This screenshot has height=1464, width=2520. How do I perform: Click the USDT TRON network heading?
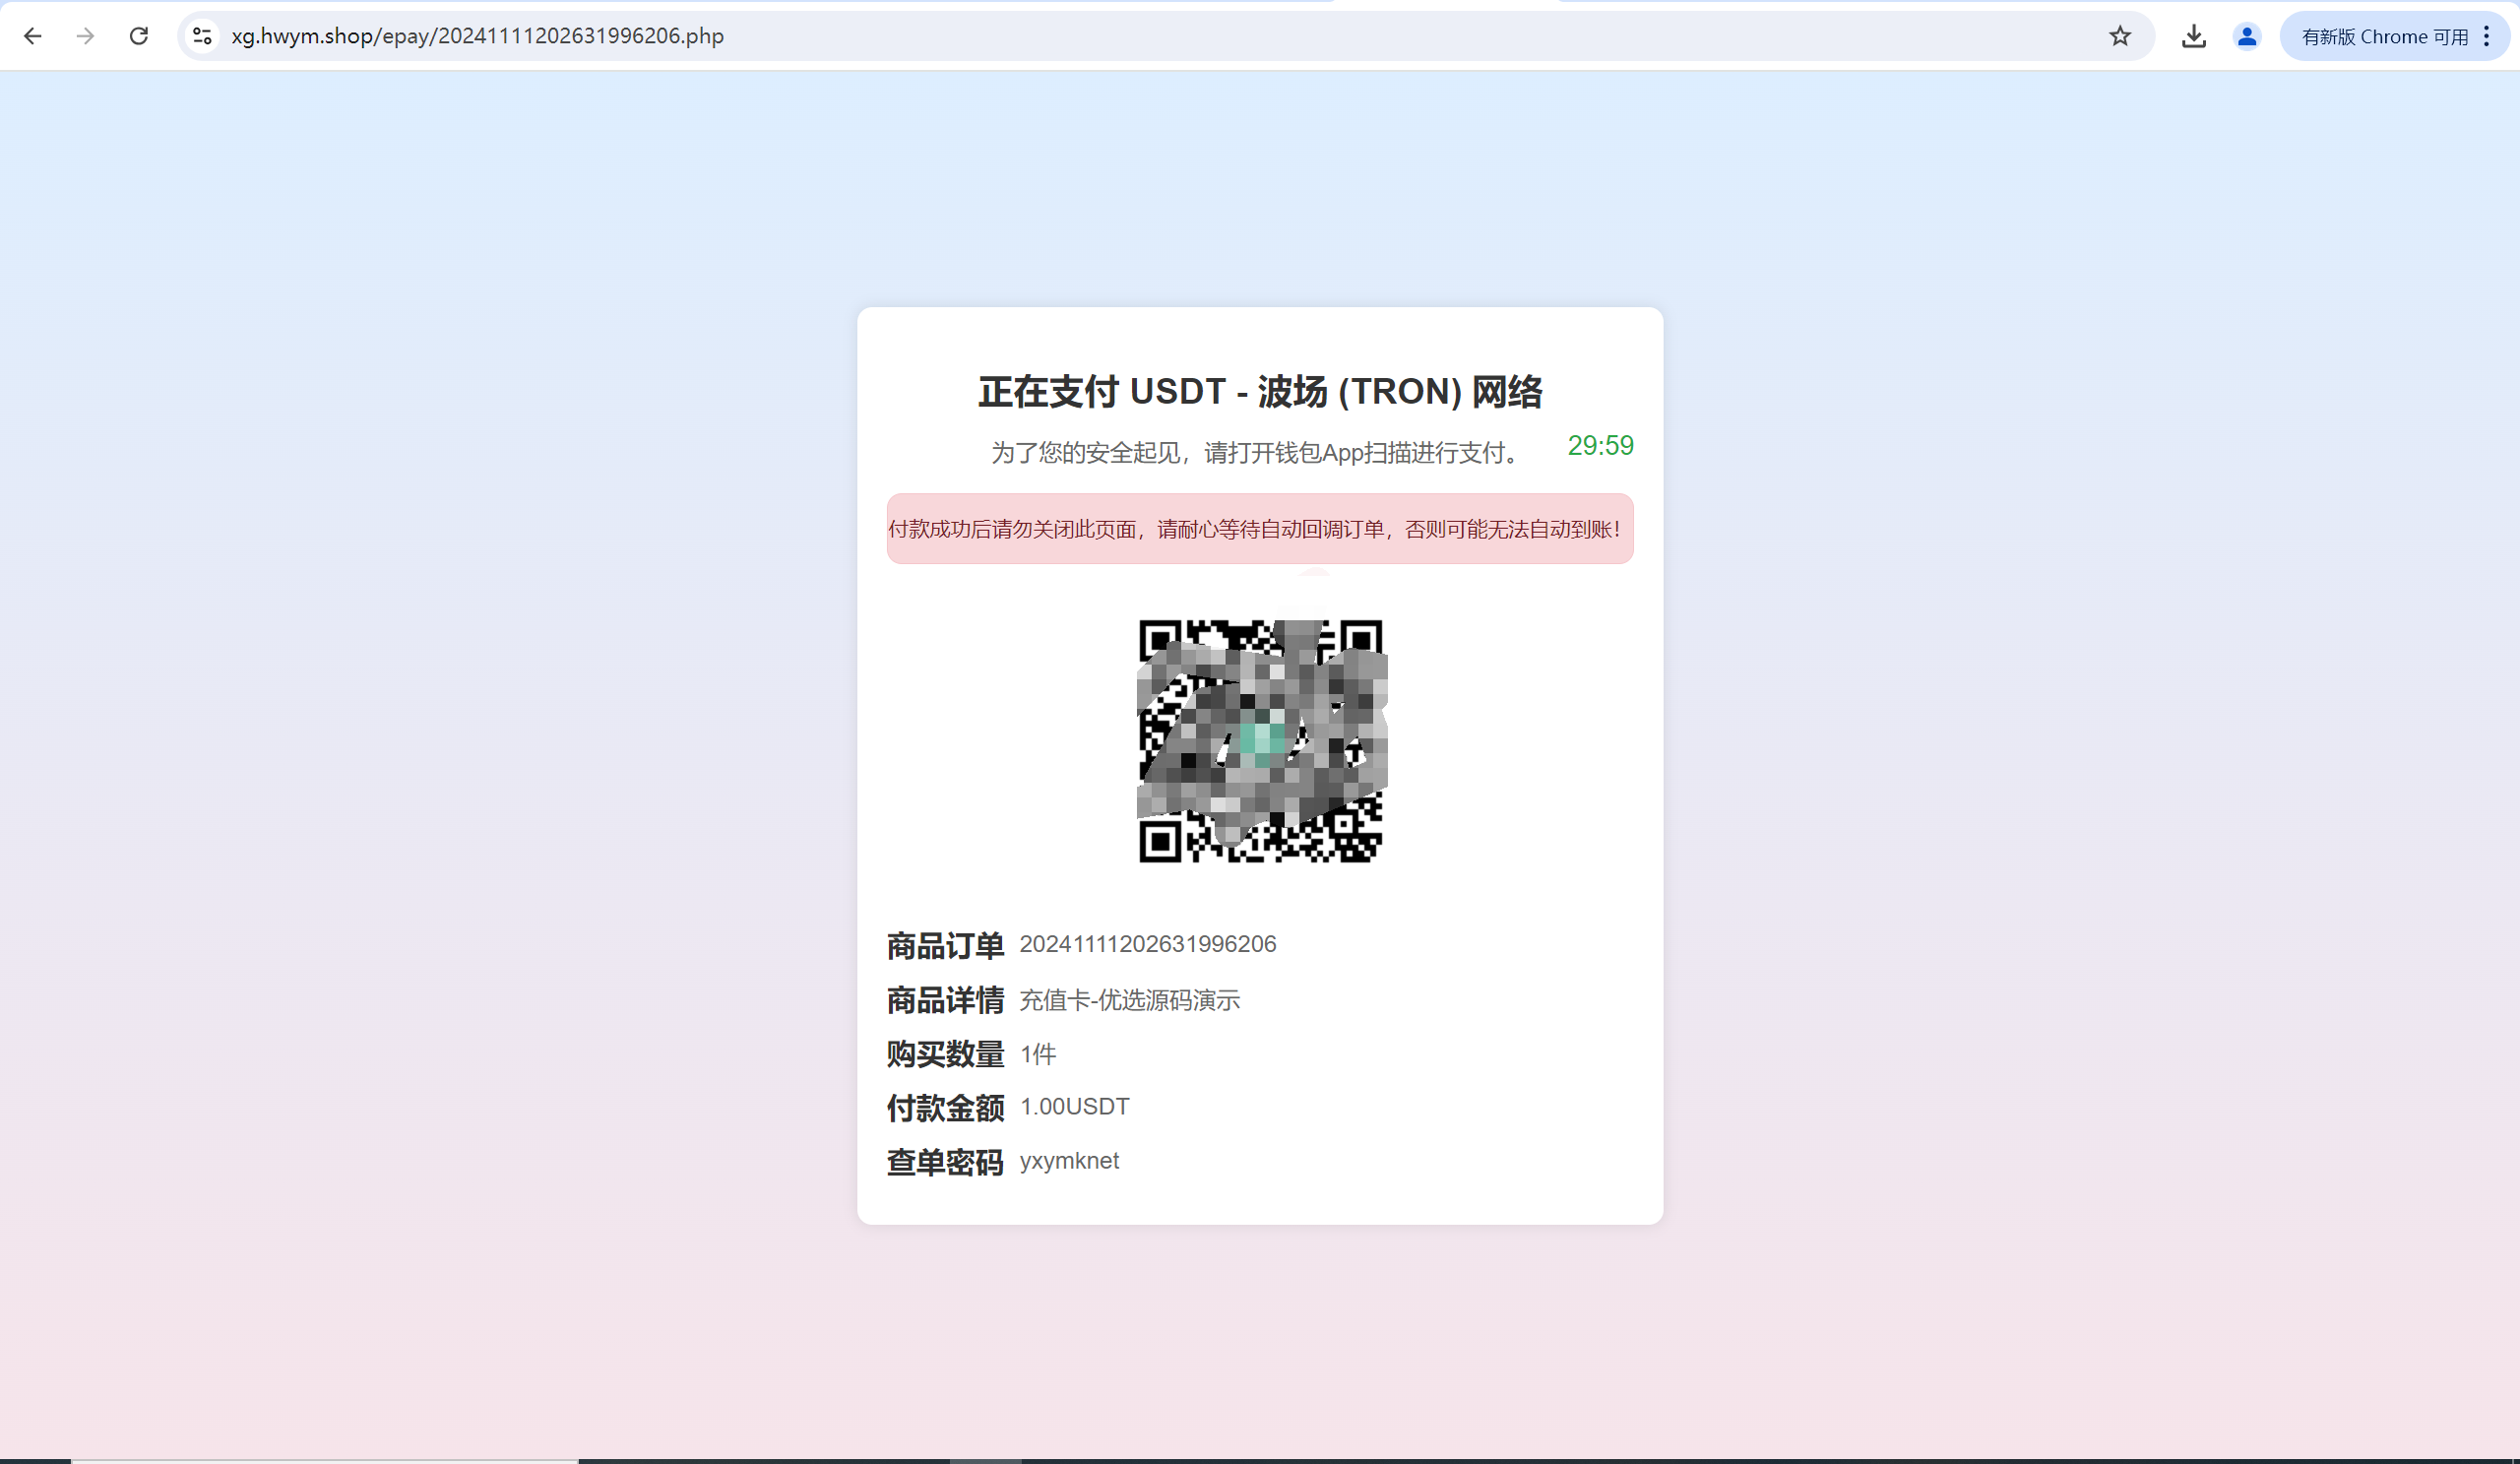coord(1259,392)
